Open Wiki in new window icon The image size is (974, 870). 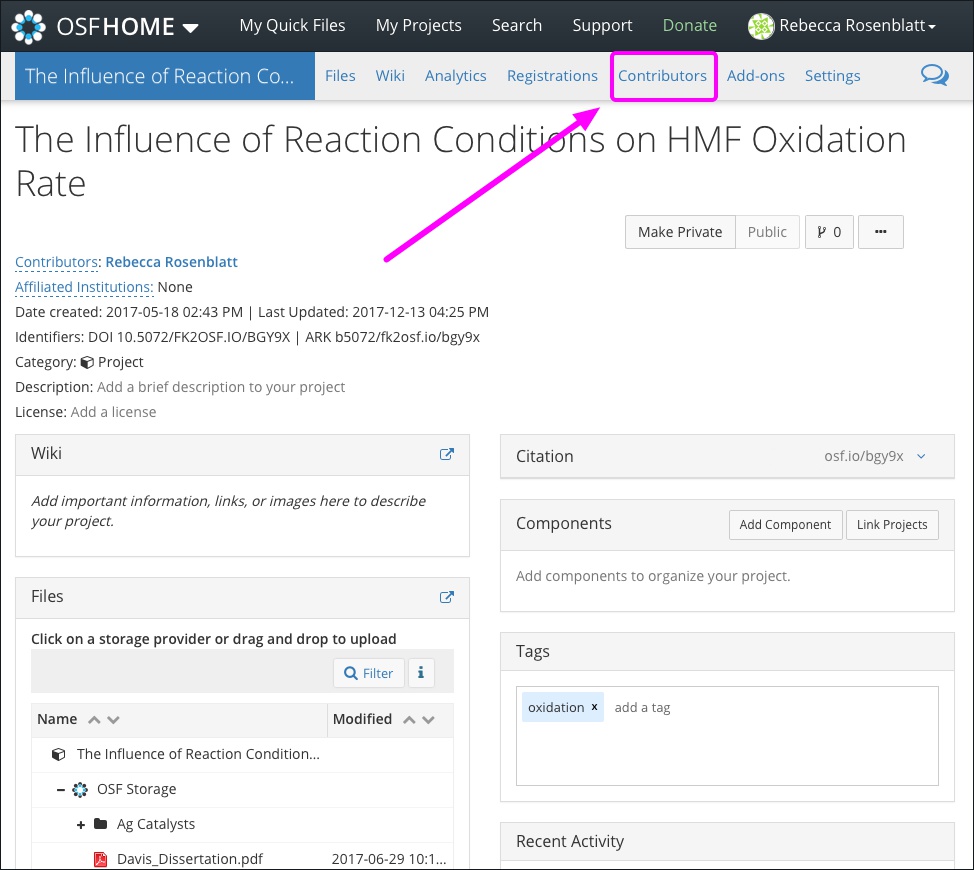click(x=446, y=454)
